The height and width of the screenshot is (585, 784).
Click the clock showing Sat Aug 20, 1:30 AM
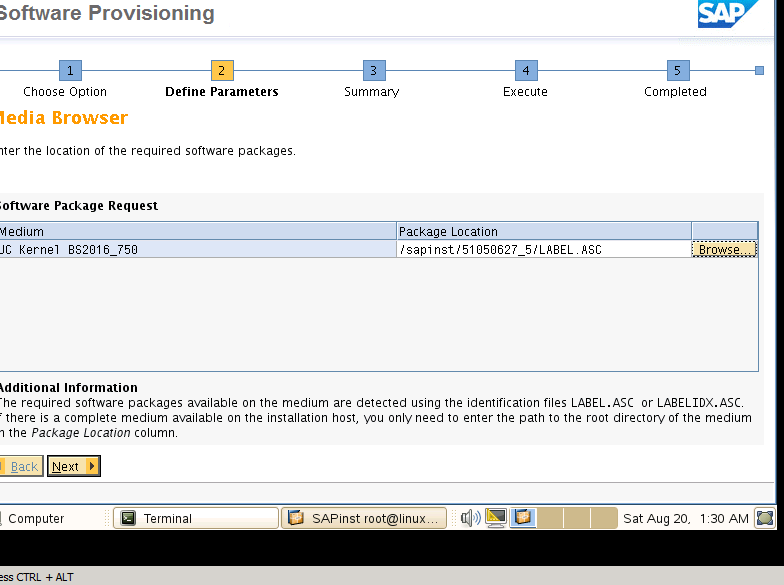click(x=686, y=518)
